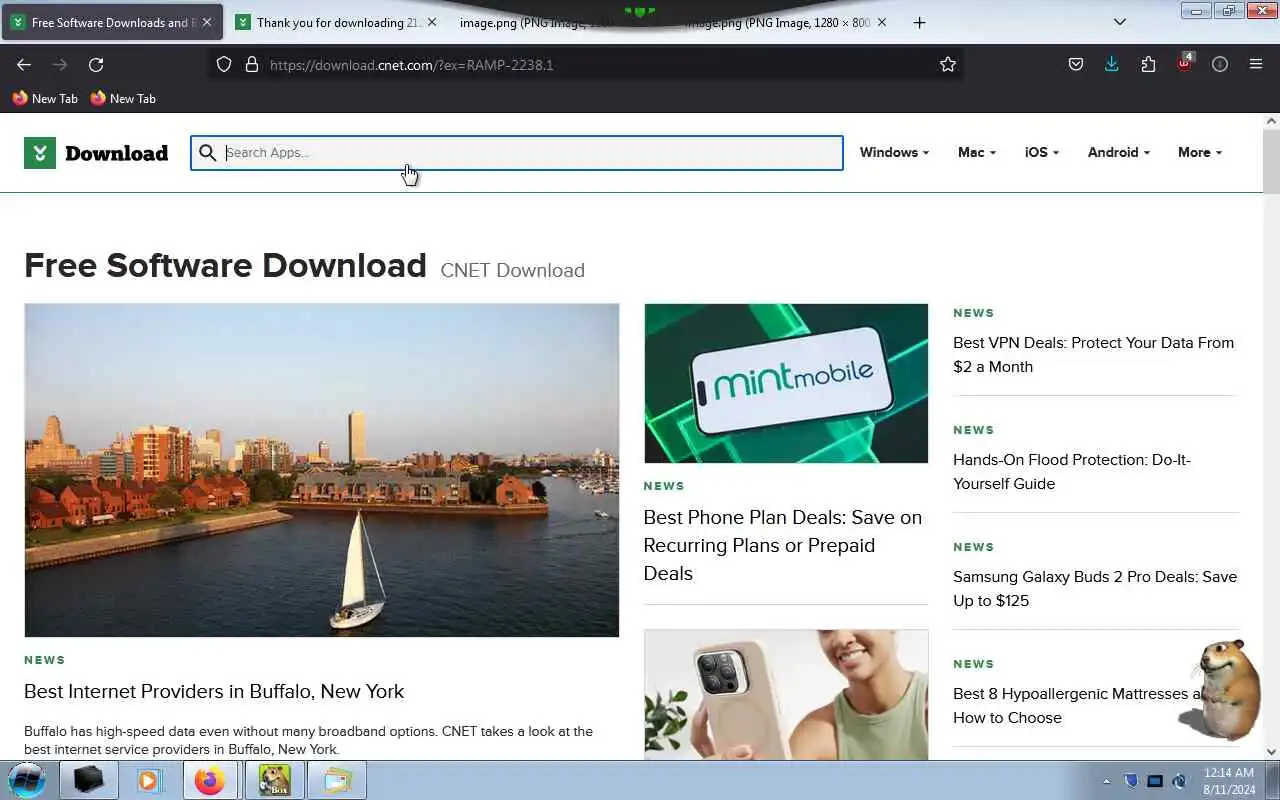Viewport: 1280px width, 800px height.
Task: Open the Pocket save icon
Action: [1076, 64]
